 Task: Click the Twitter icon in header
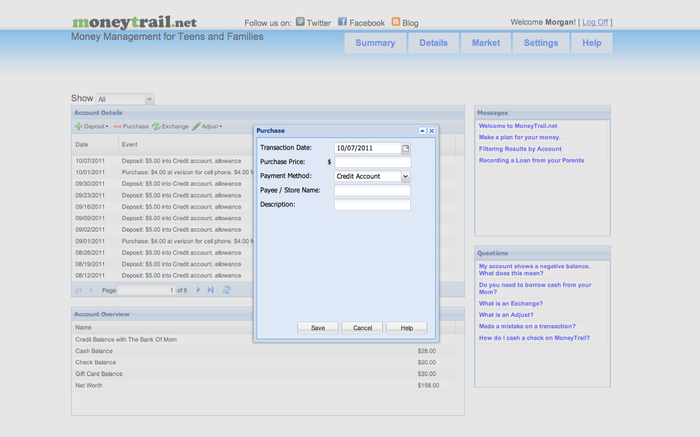[x=300, y=22]
